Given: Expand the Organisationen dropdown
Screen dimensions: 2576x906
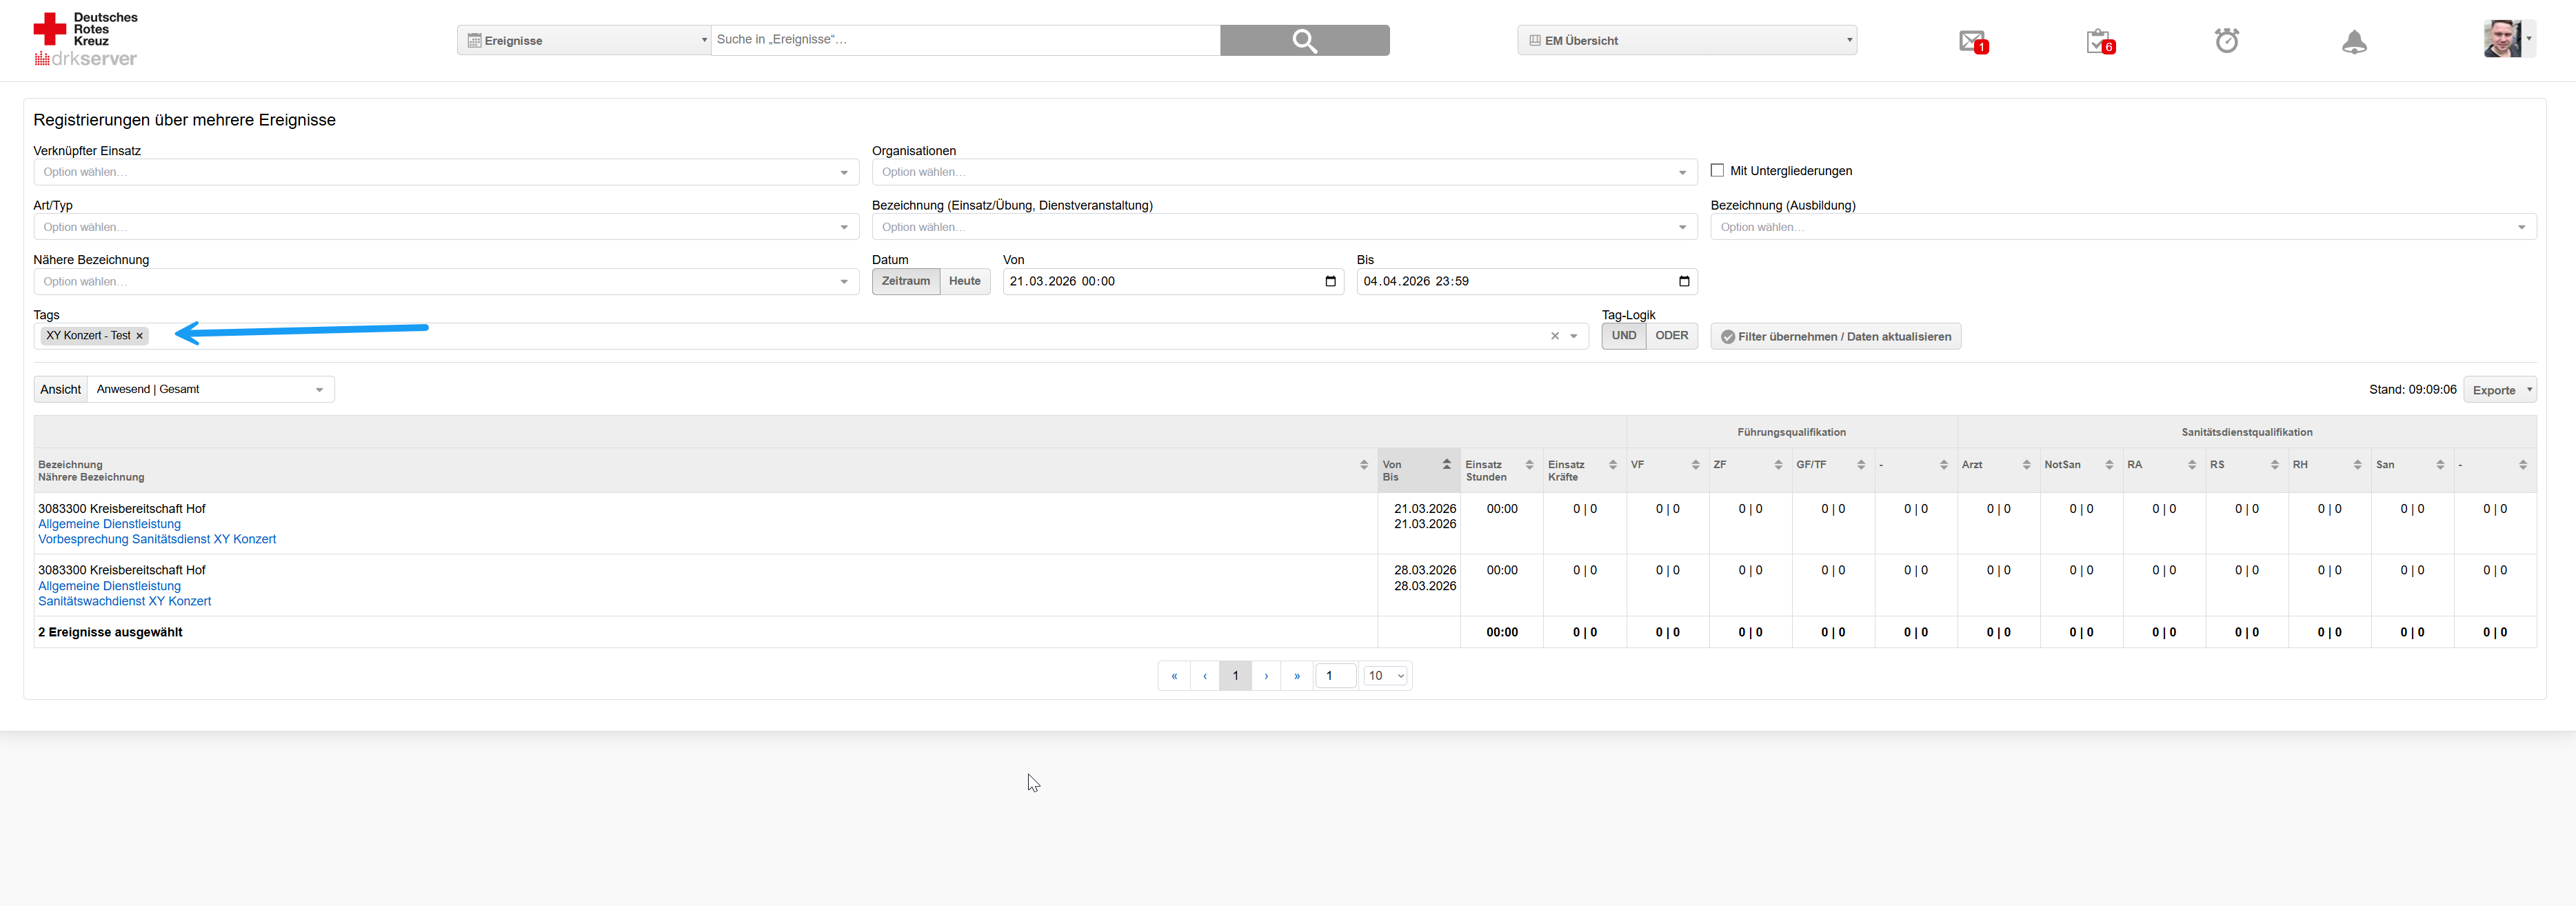Looking at the screenshot, I should pos(1284,172).
